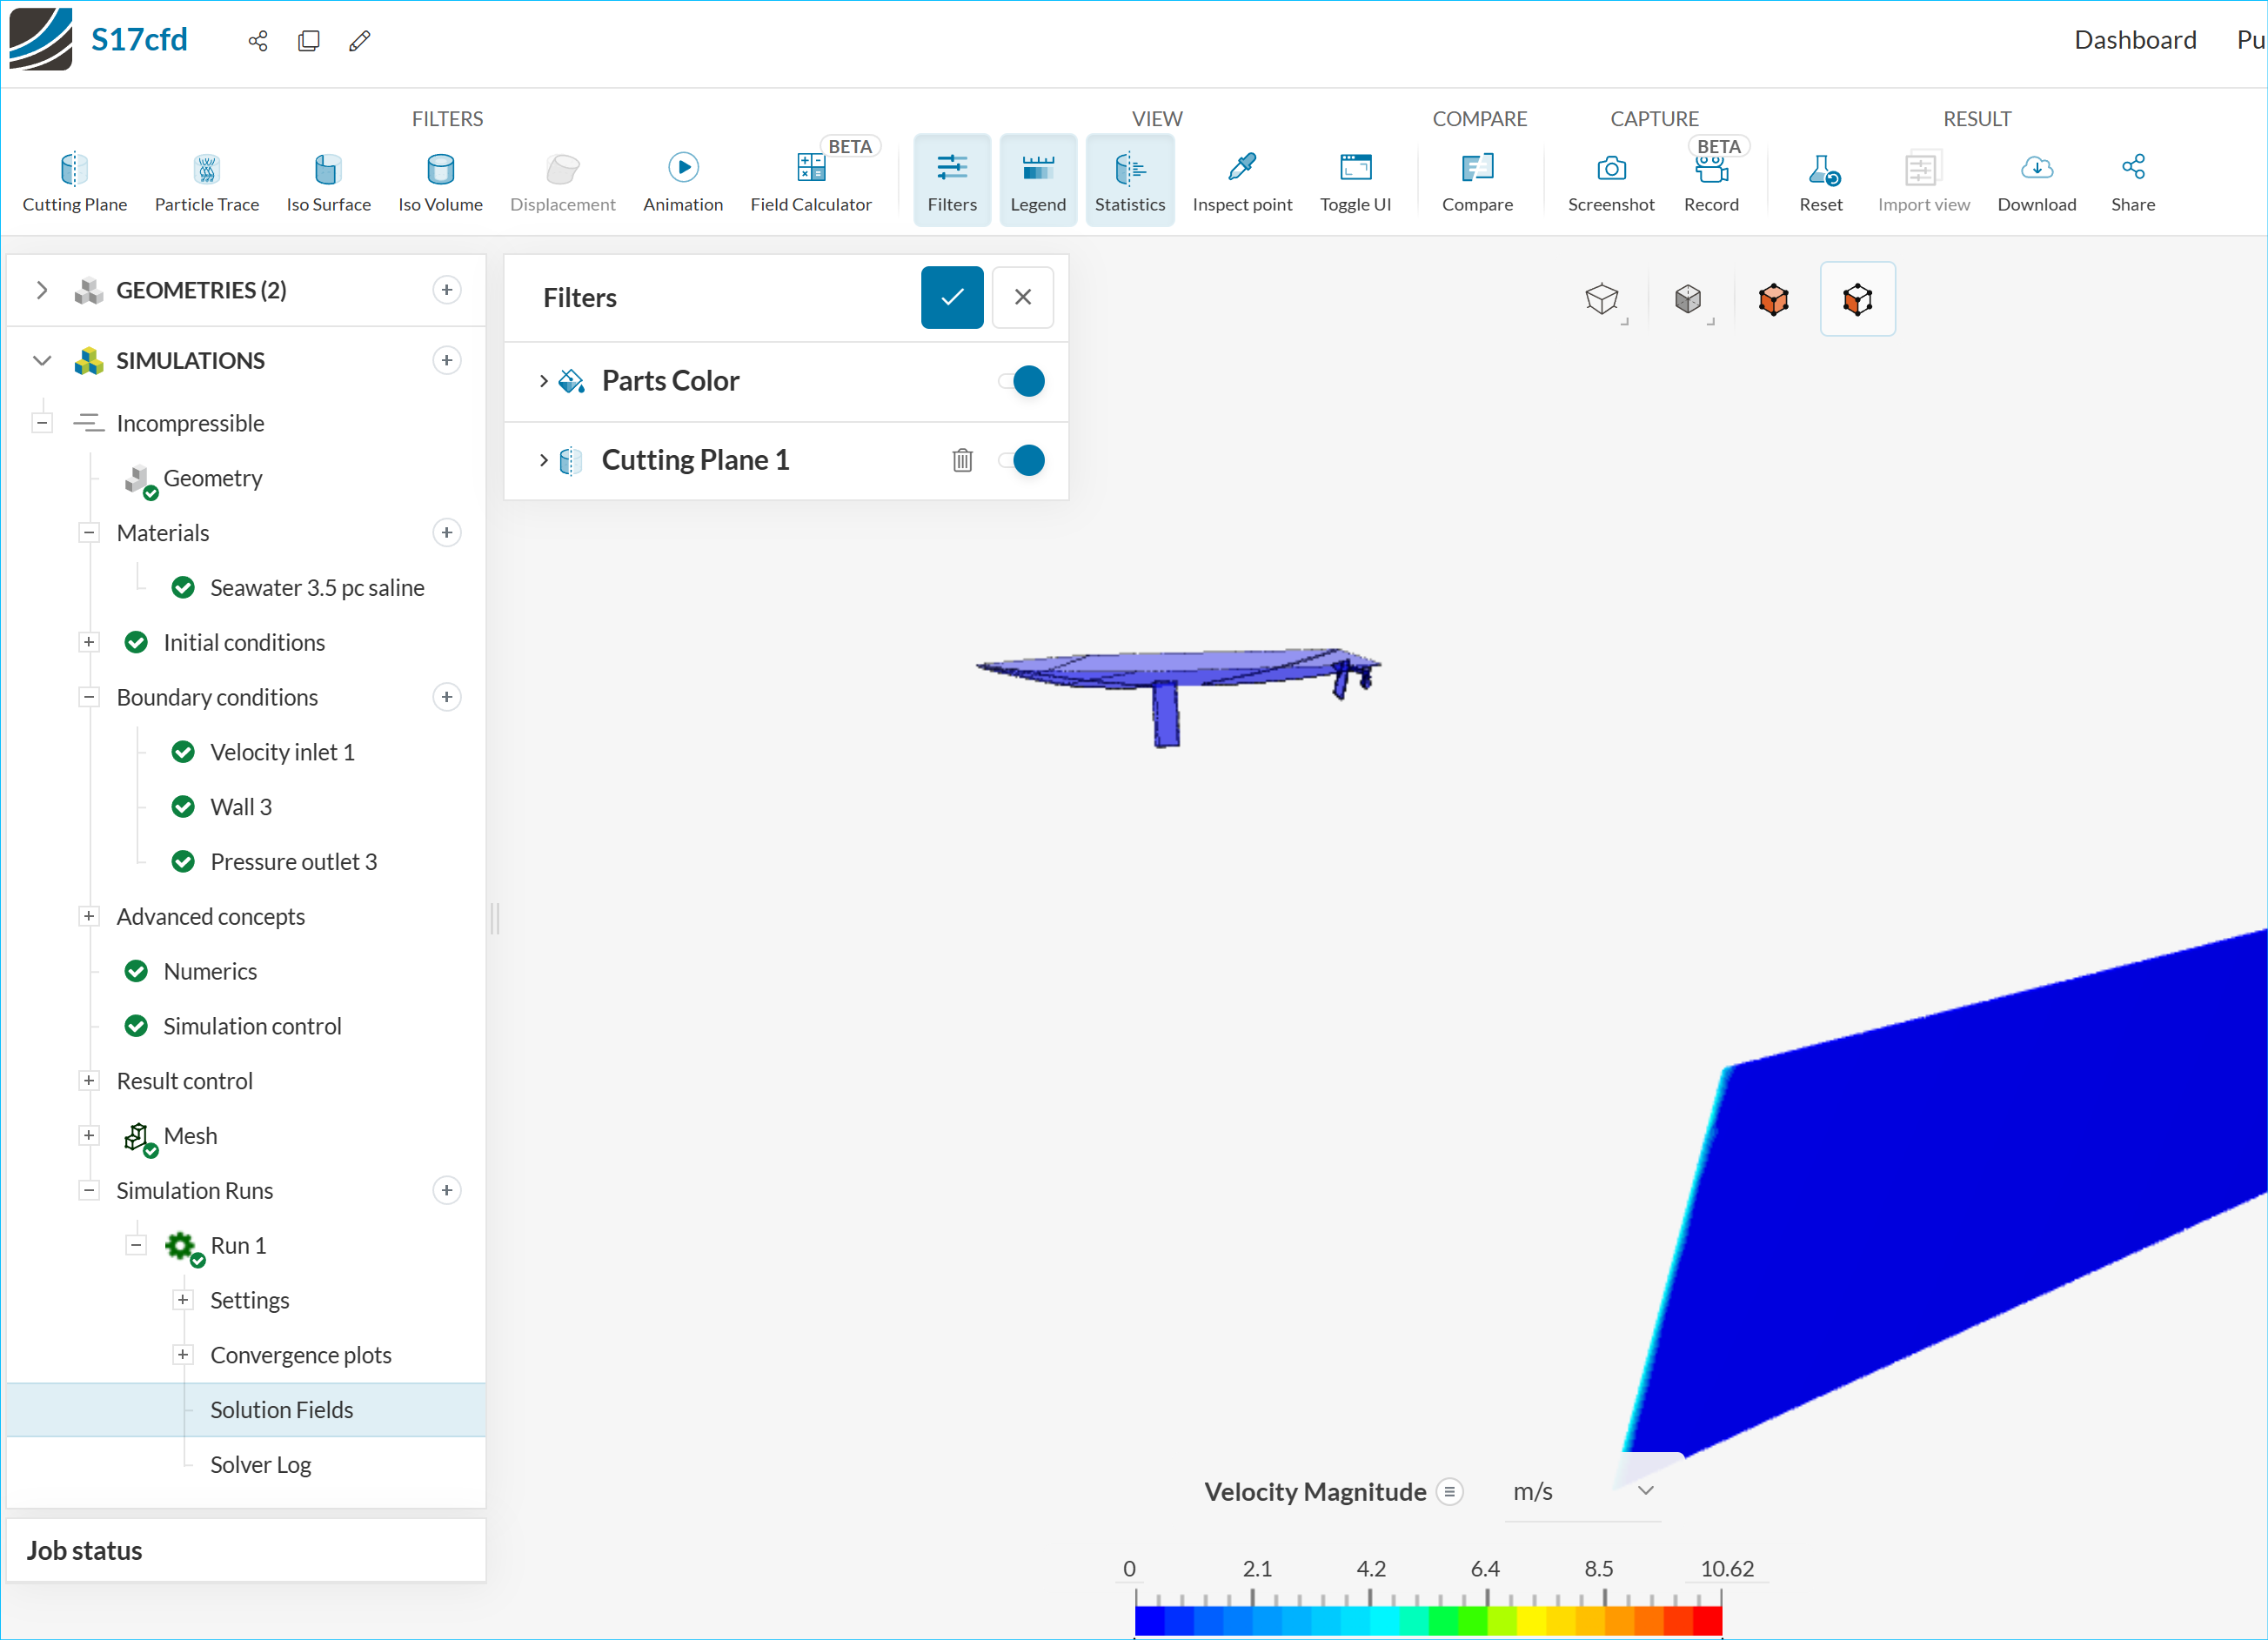This screenshot has height=1640, width=2268.
Task: Download the simulation results
Action: tap(2036, 180)
